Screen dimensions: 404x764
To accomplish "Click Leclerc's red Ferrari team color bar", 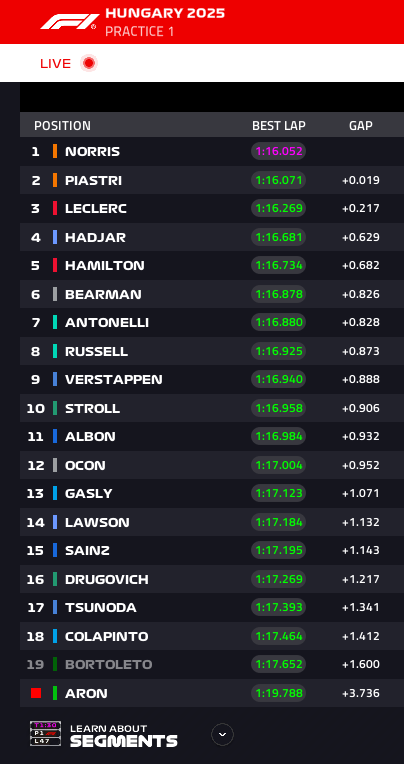I will point(55,209).
